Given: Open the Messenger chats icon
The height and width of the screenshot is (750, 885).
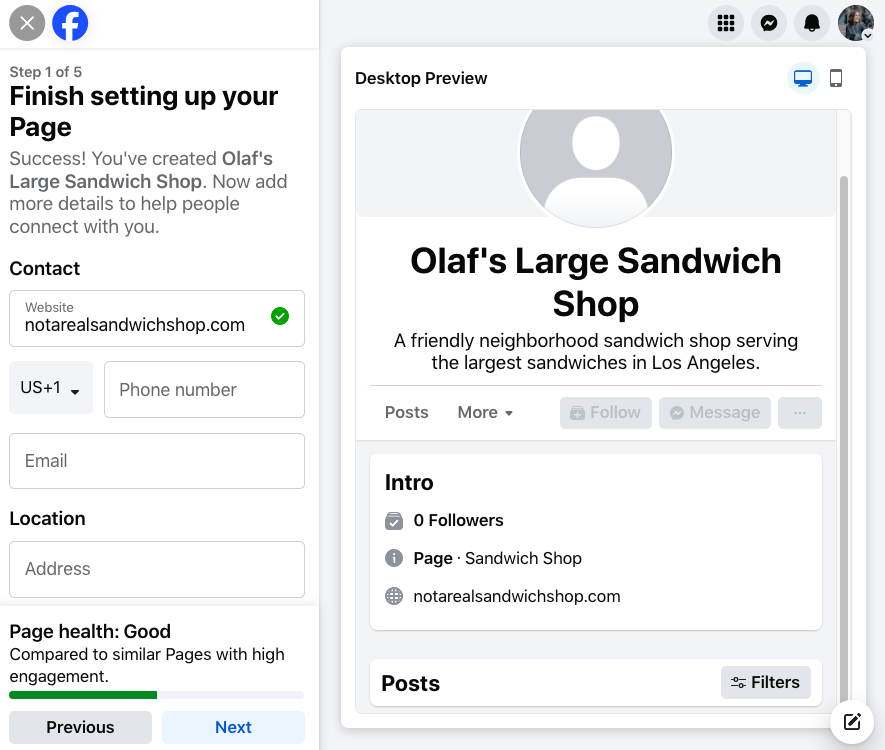Looking at the screenshot, I should click(768, 22).
